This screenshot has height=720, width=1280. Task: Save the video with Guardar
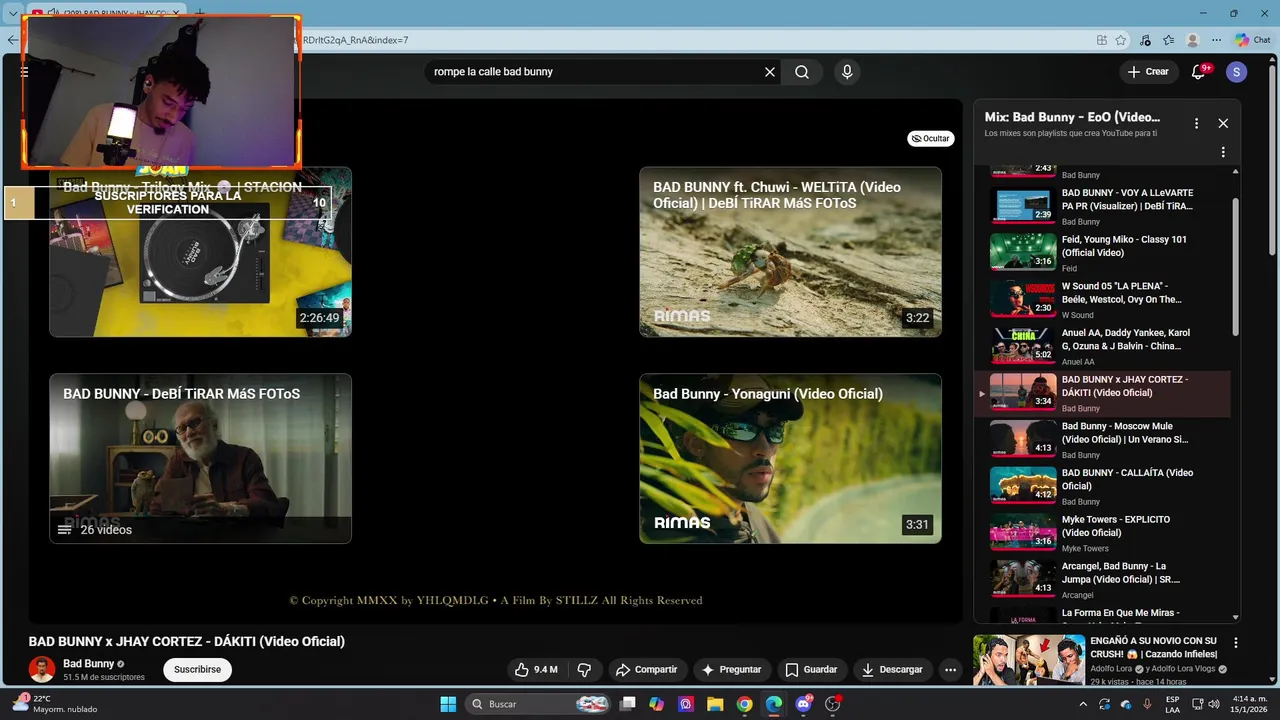point(811,670)
